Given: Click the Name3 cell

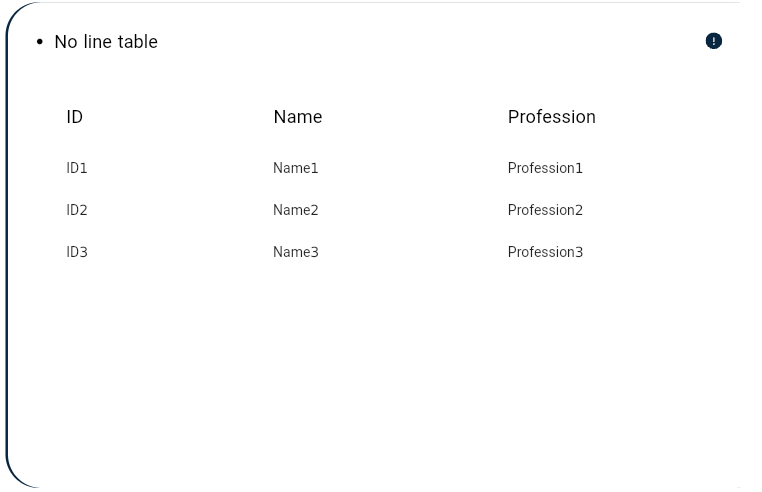Looking at the screenshot, I should [x=295, y=252].
